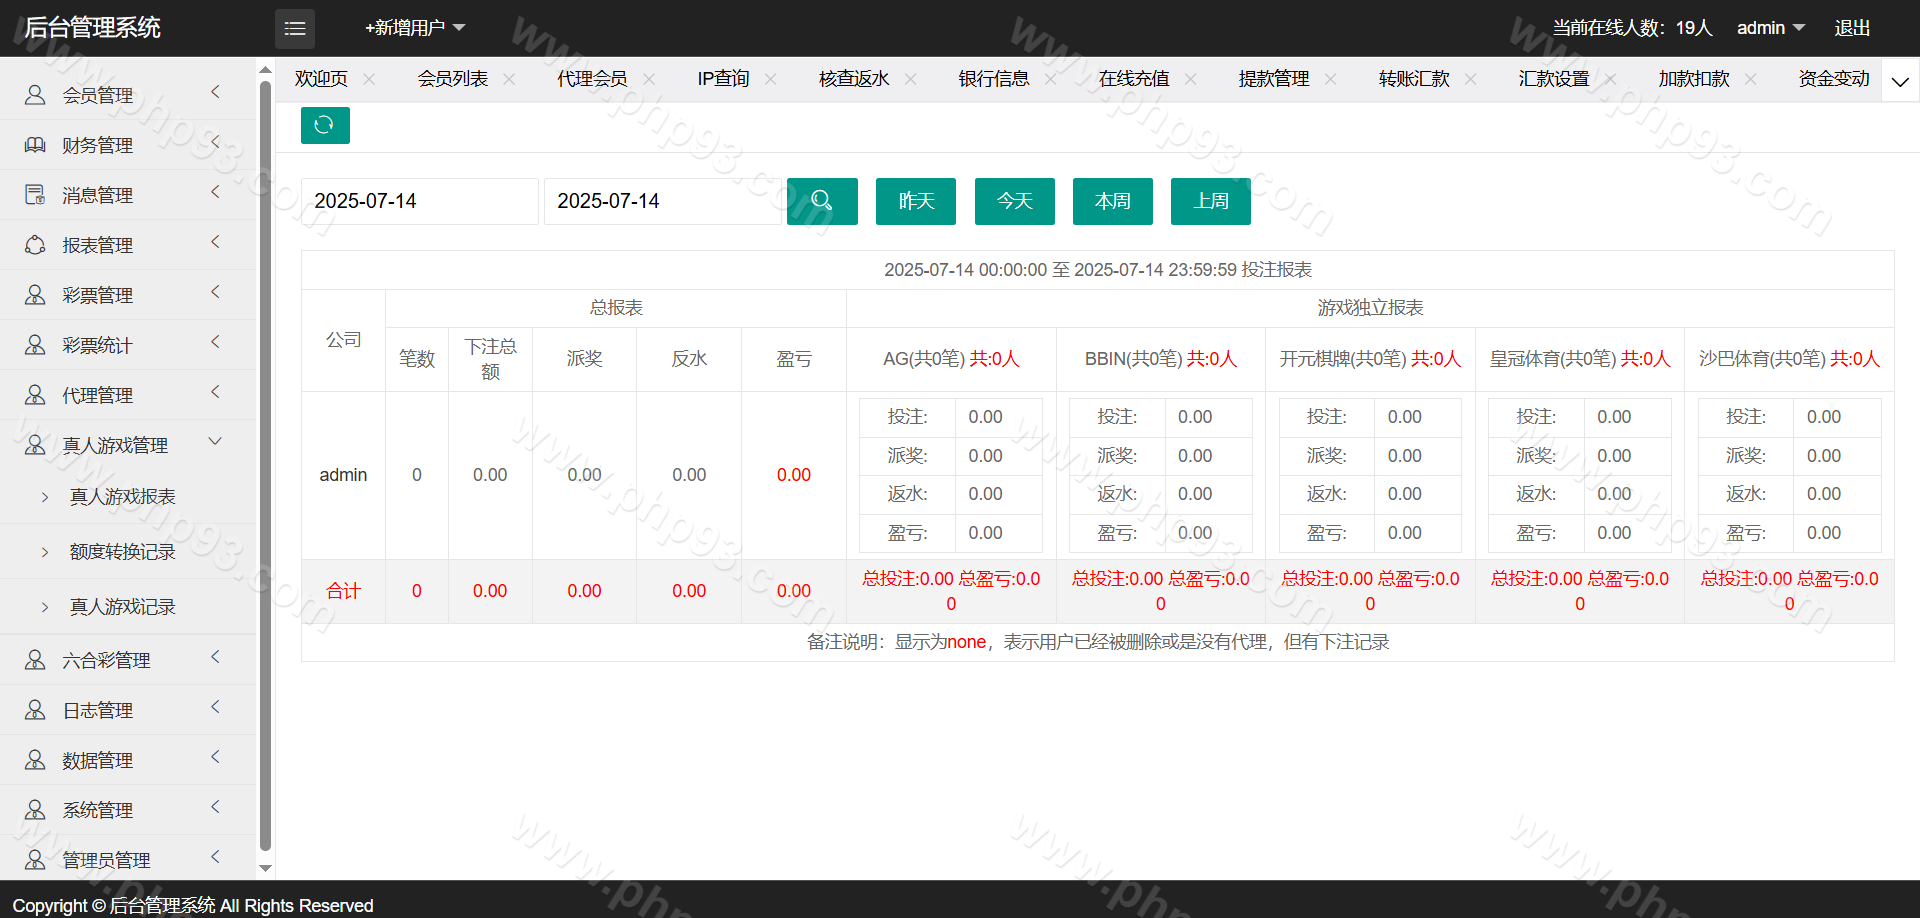The width and height of the screenshot is (1920, 918).
Task: Expand the tab list overflow chevron
Action: tap(1900, 81)
